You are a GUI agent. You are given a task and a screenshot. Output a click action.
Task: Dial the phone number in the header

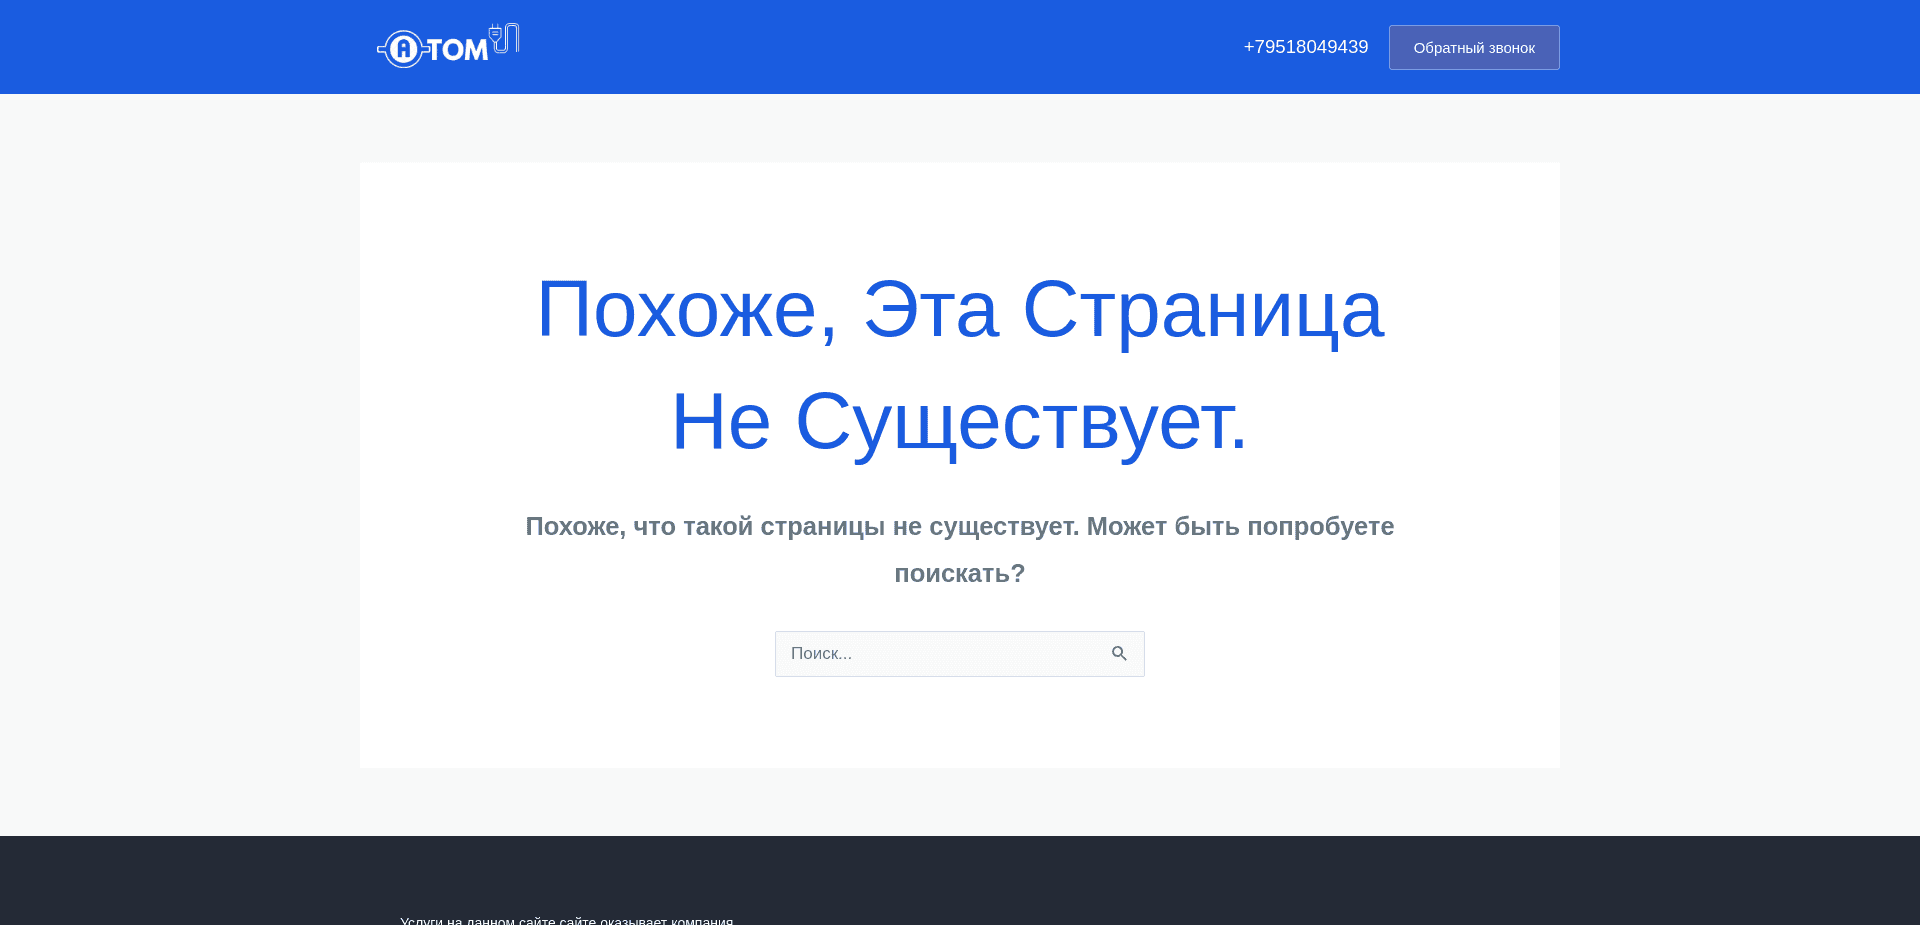click(1305, 46)
